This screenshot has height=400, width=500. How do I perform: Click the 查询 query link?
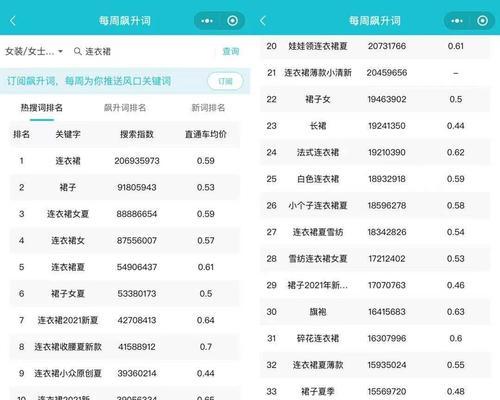pyautogui.click(x=231, y=51)
